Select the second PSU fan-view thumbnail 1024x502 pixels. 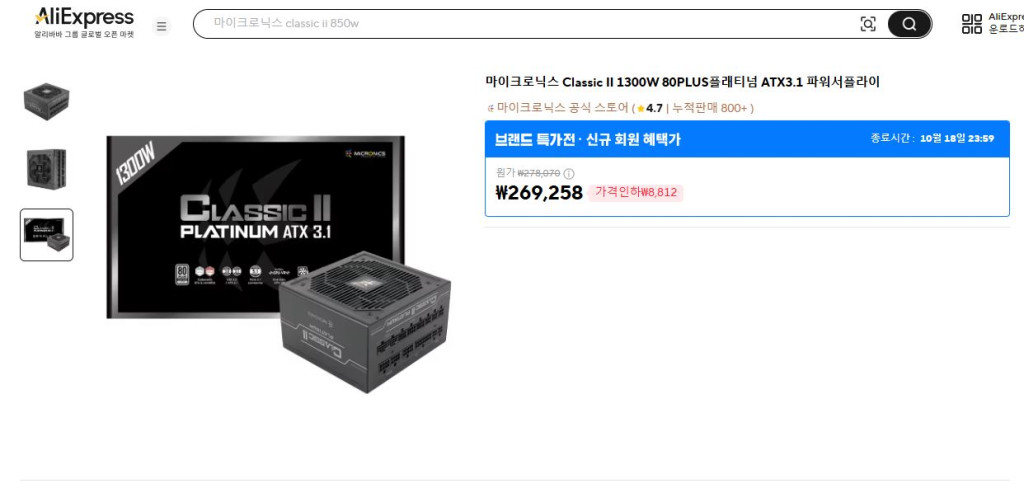46,168
